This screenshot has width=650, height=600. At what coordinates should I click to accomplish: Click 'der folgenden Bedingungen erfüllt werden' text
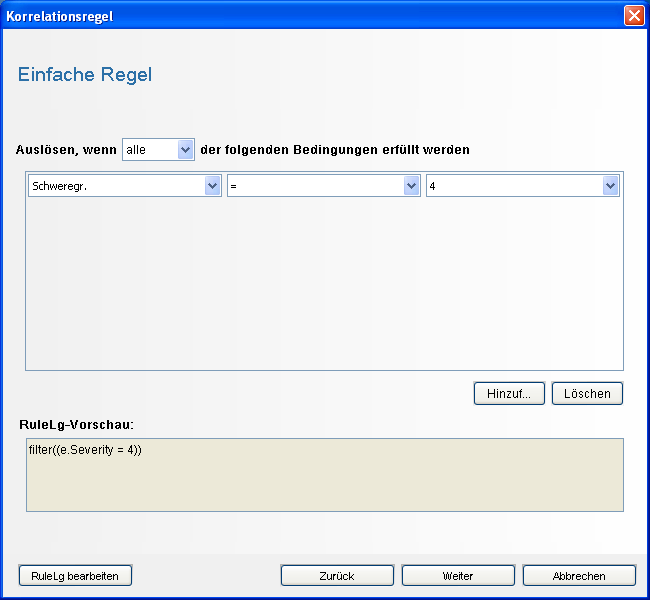[x=335, y=150]
